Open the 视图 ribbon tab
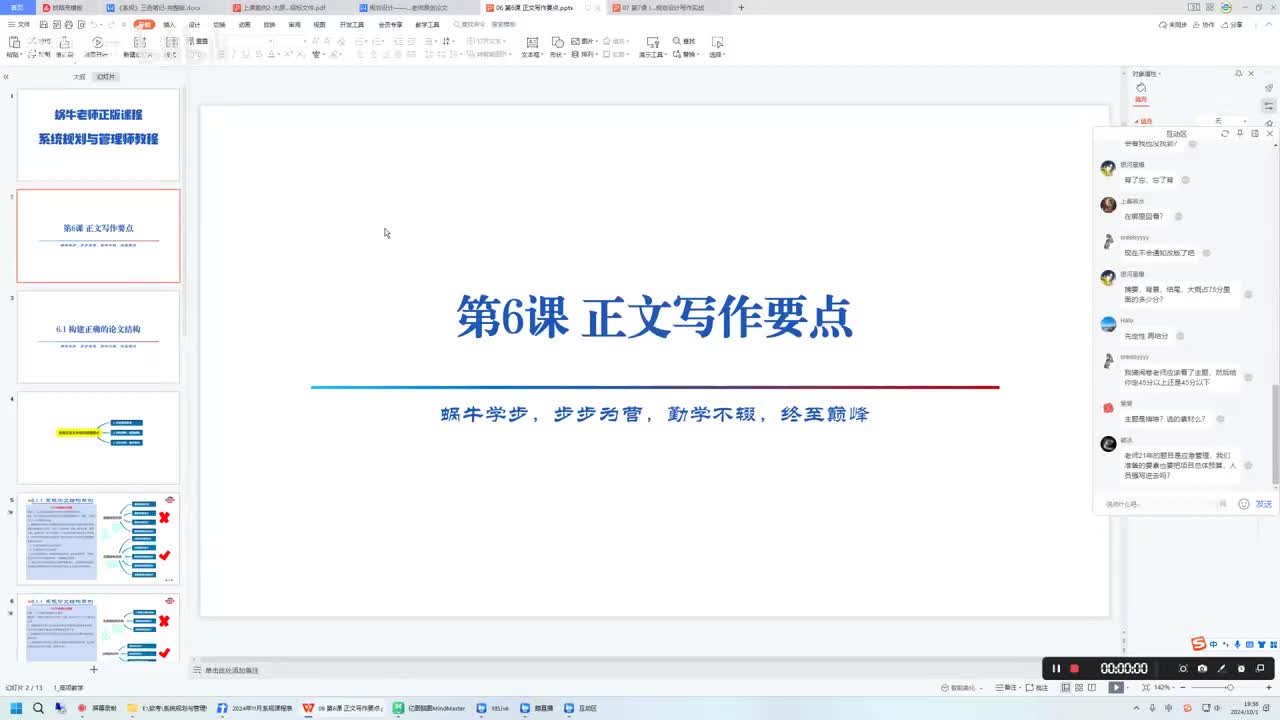The image size is (1280, 720). click(319, 24)
